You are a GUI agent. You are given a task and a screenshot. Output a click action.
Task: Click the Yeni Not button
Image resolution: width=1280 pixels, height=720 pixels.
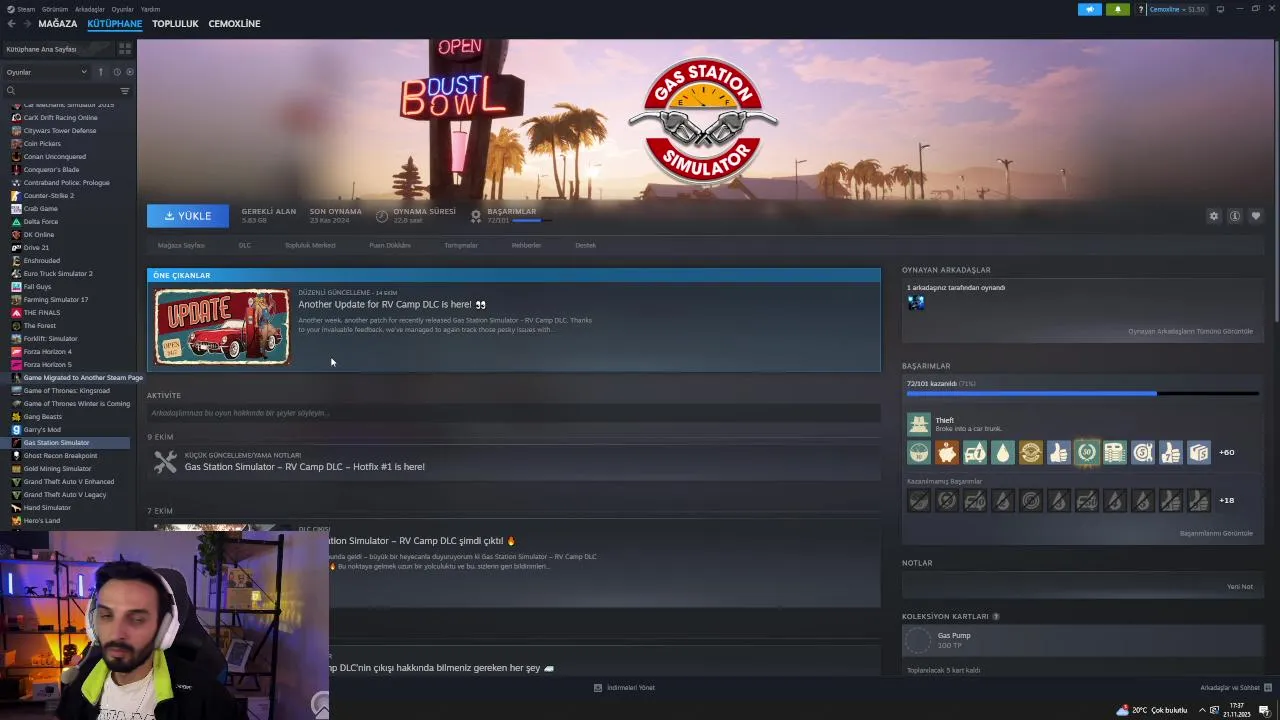1240,587
